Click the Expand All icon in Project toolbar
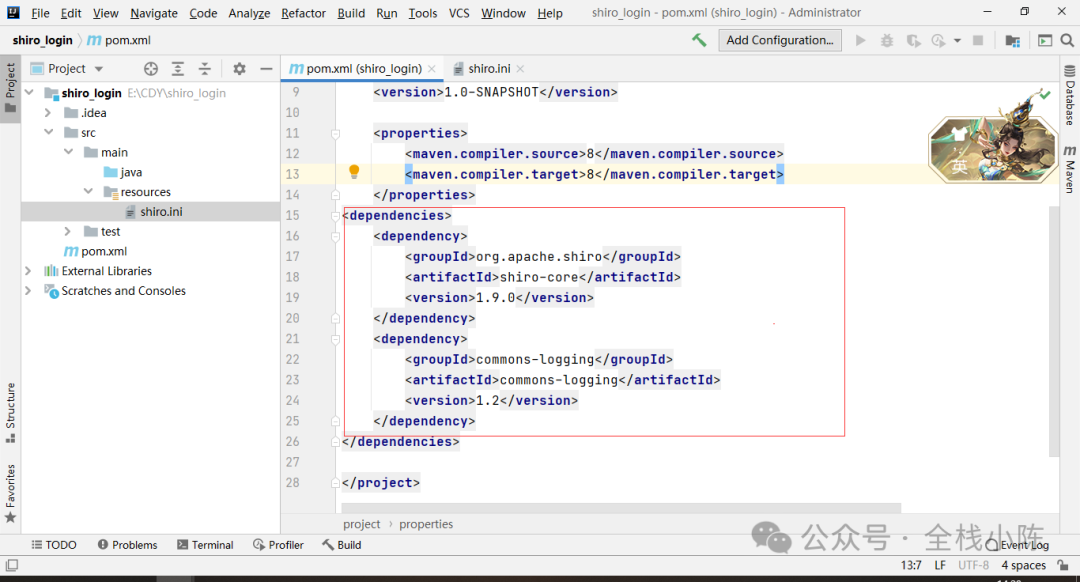 tap(178, 68)
